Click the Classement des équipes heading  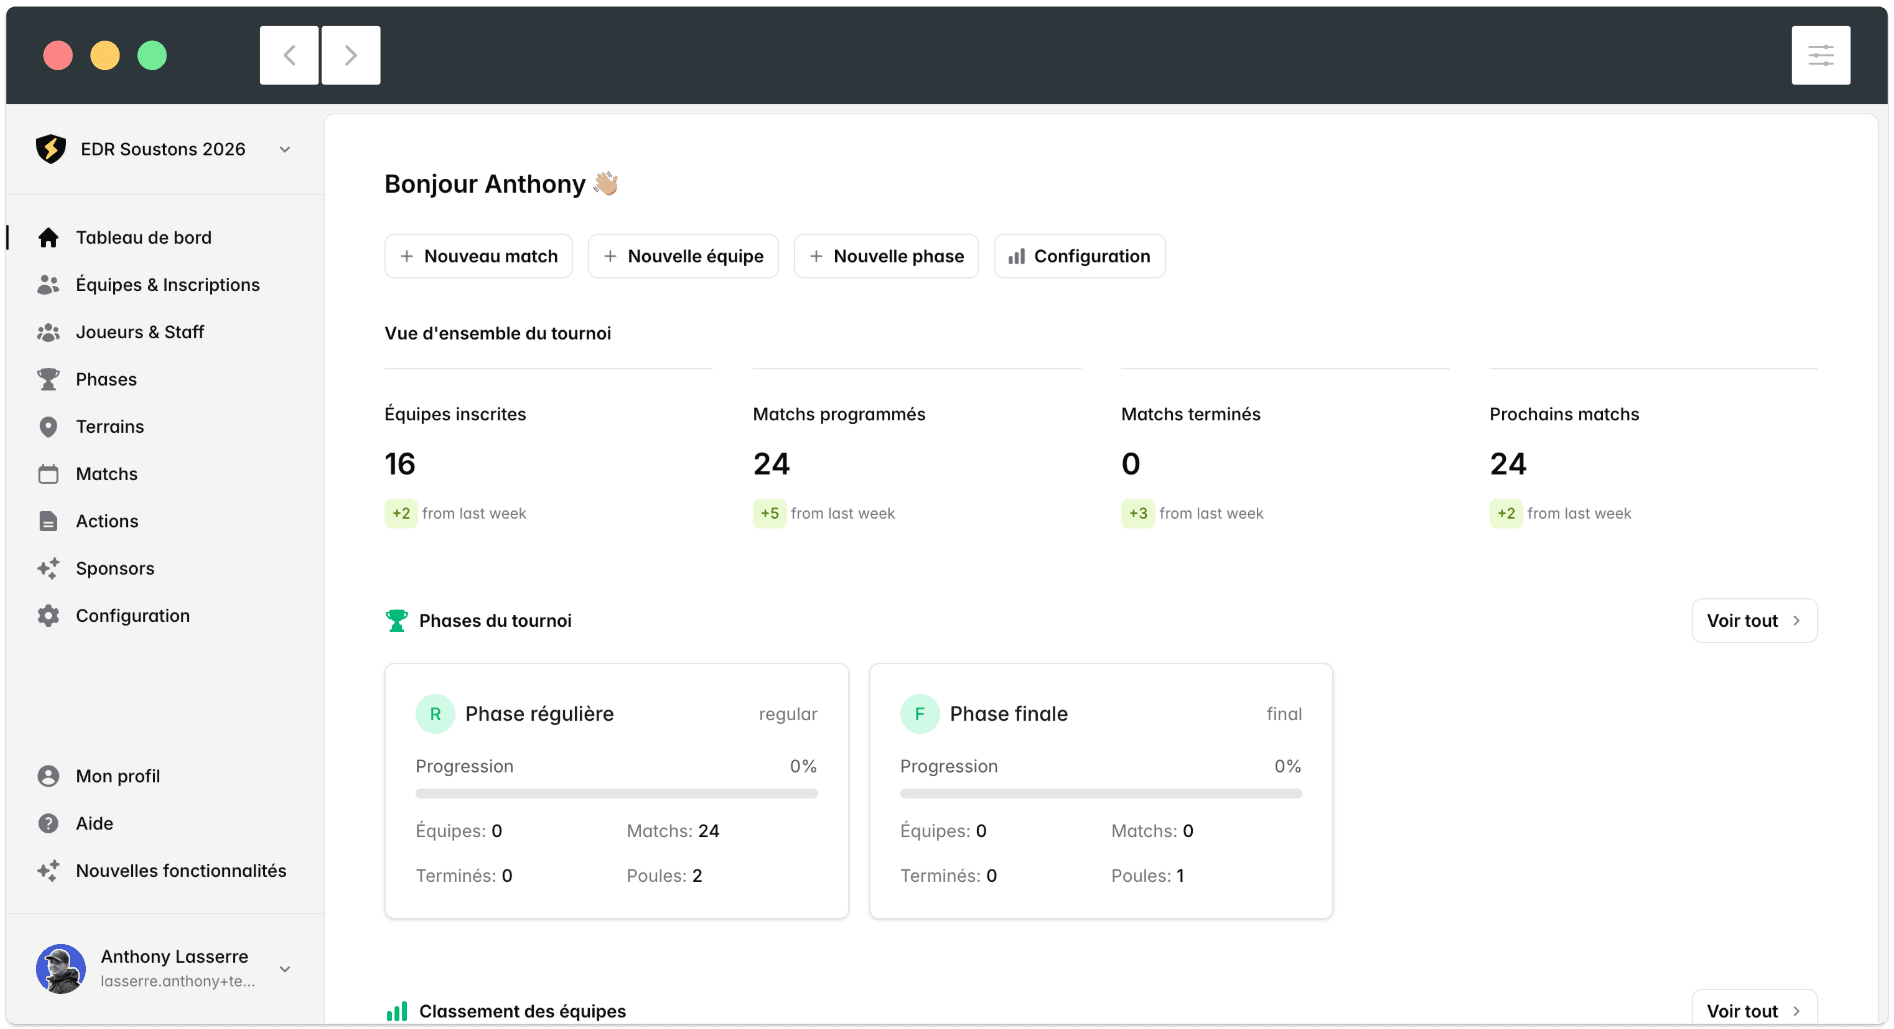(x=523, y=1011)
